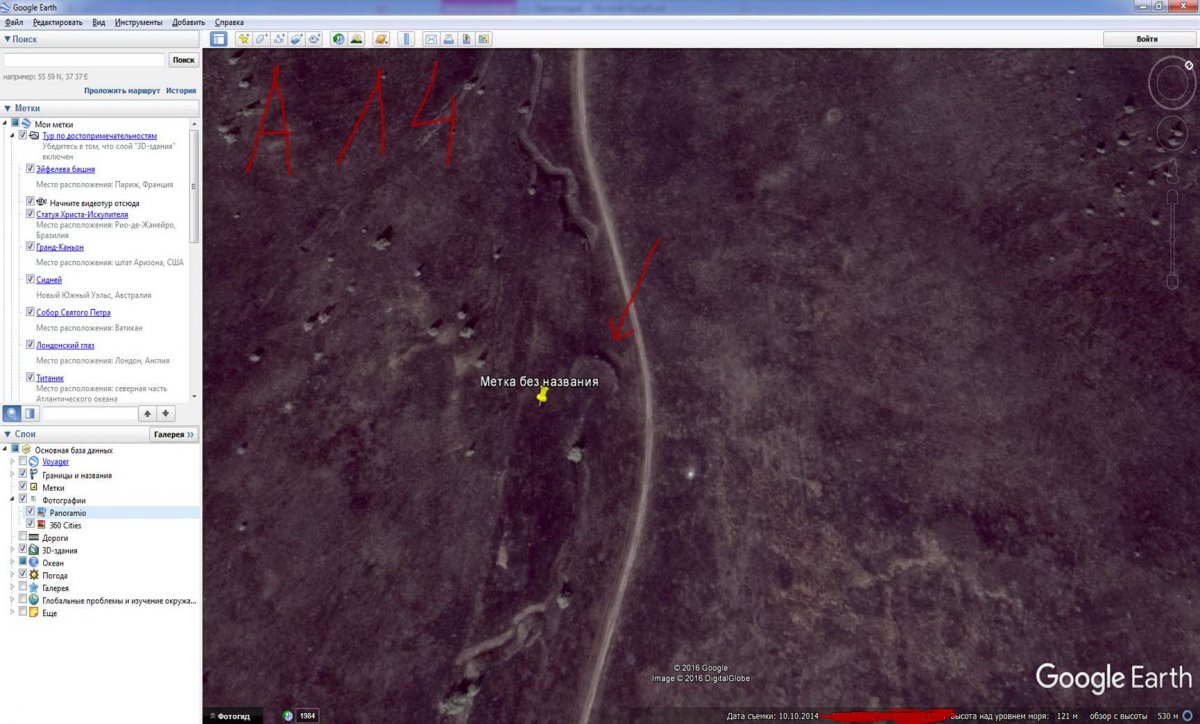Expand the 'Еще' layer node

click(13, 612)
